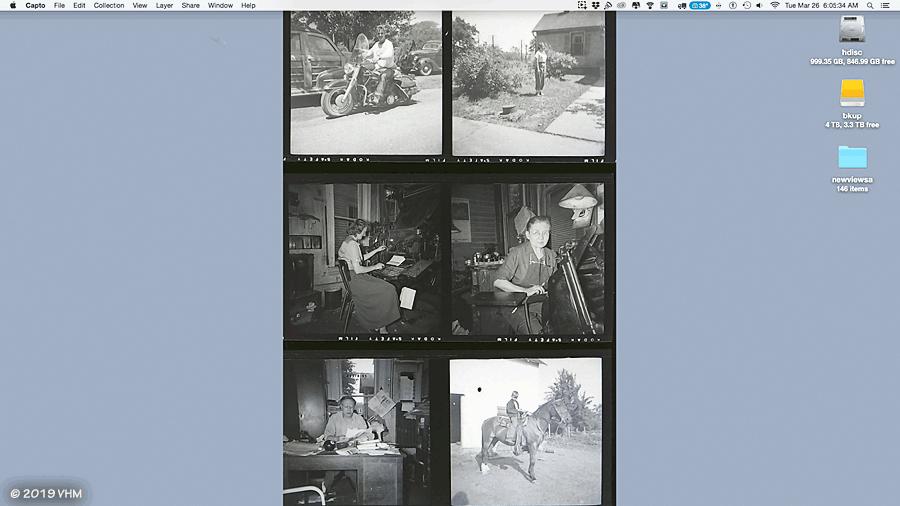Click the Capto screen capture status icon
The width and height of the screenshot is (900, 506).
pos(582,5)
